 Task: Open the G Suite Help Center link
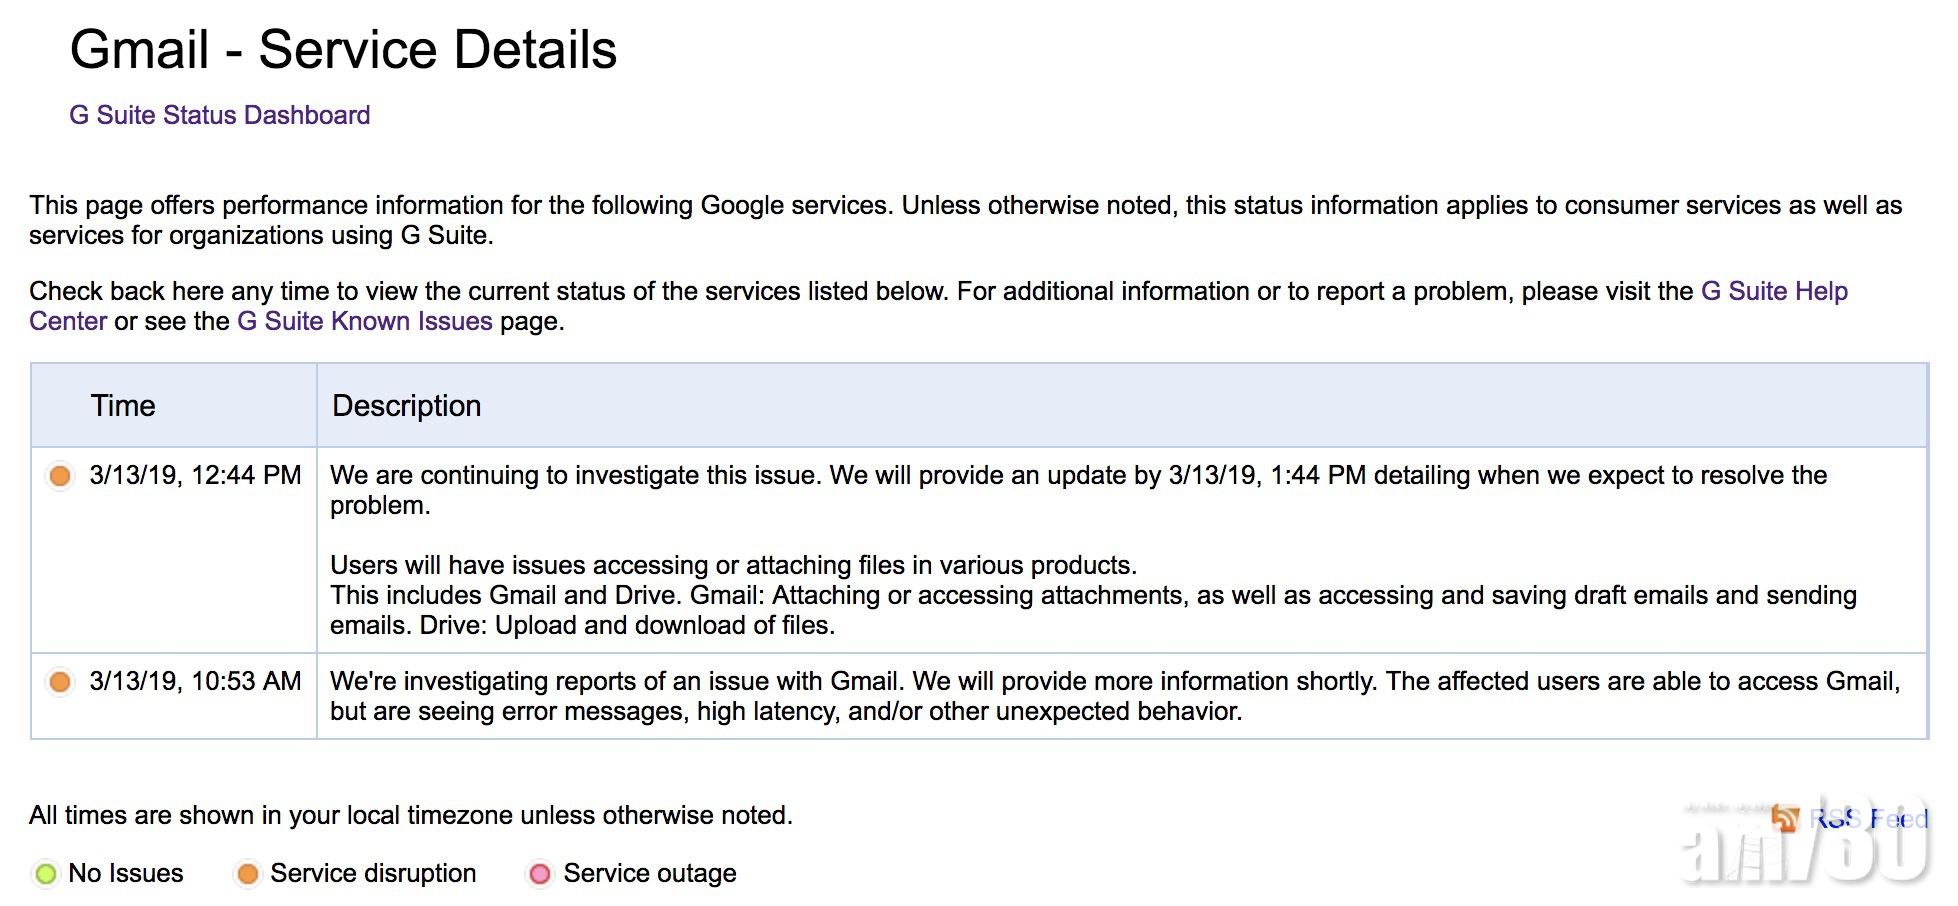pyautogui.click(x=1773, y=291)
